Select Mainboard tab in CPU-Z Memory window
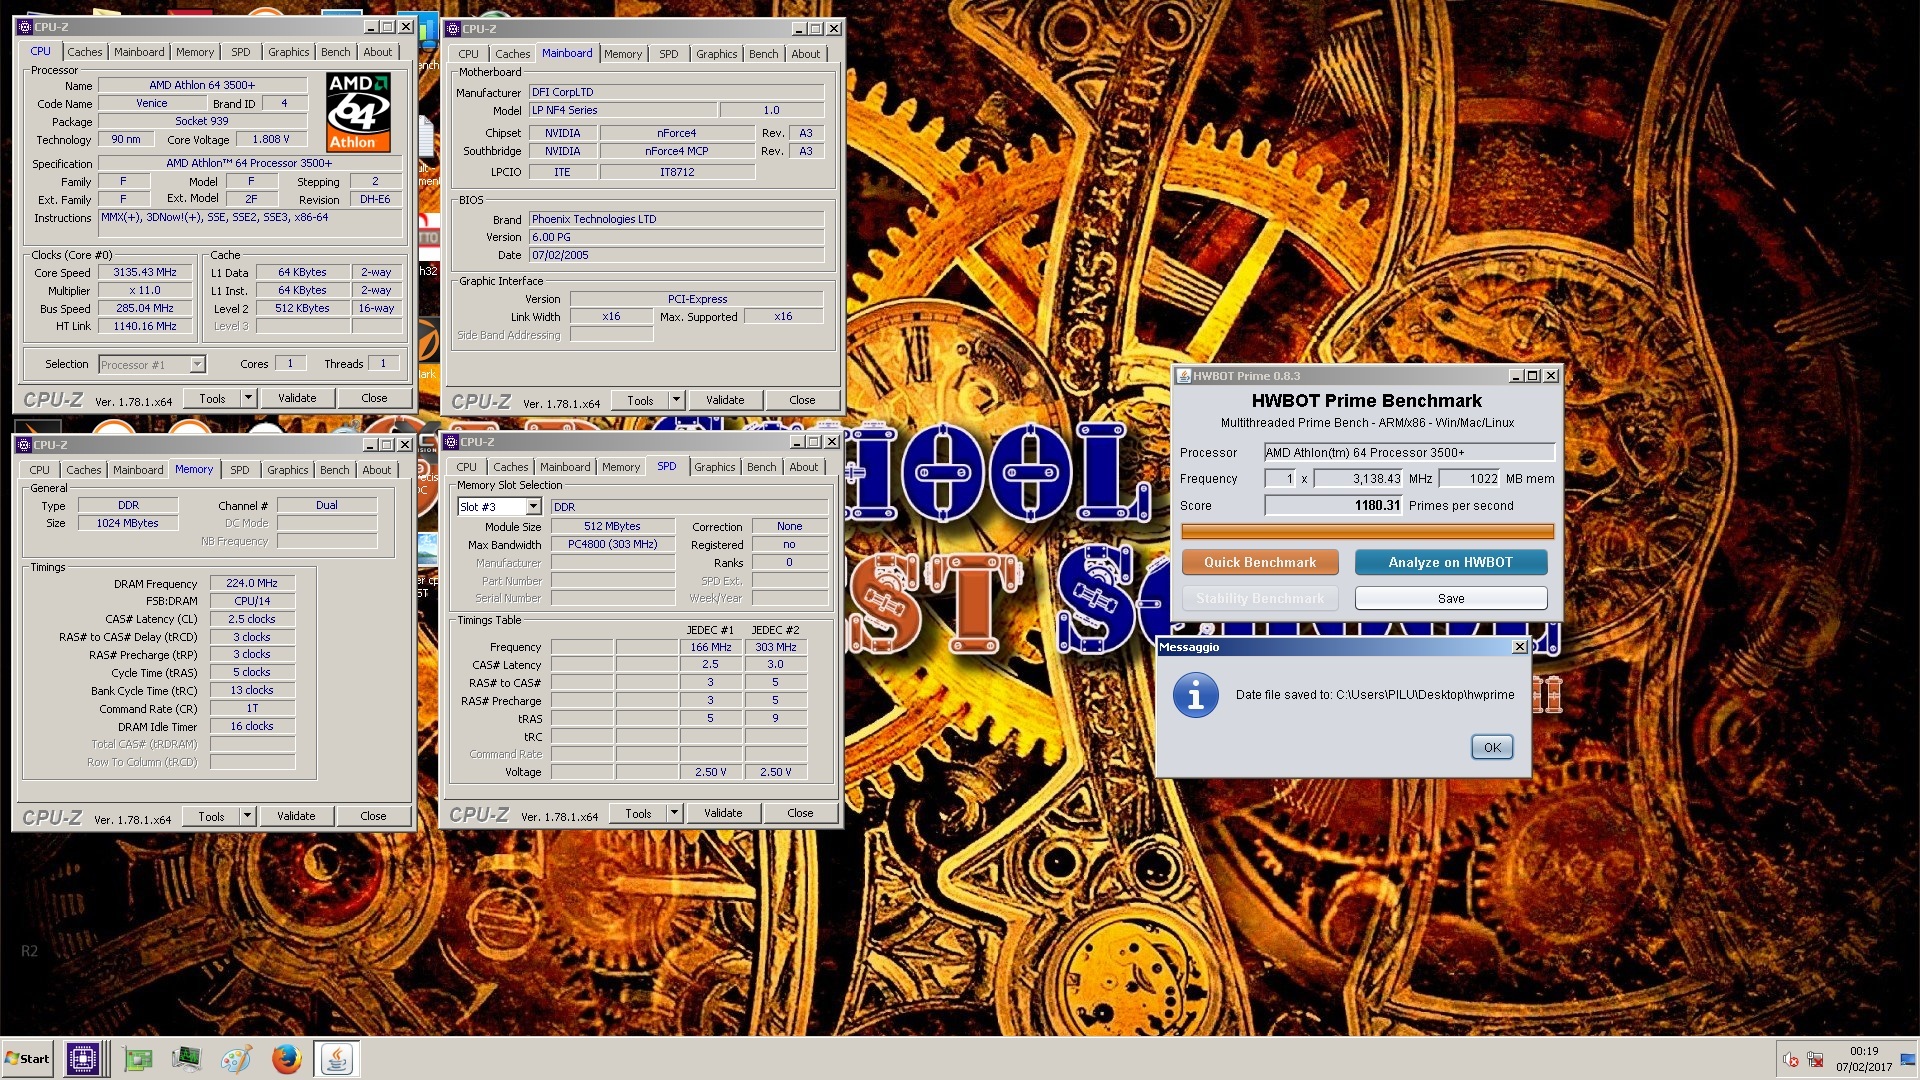The width and height of the screenshot is (1920, 1080). 138,470
